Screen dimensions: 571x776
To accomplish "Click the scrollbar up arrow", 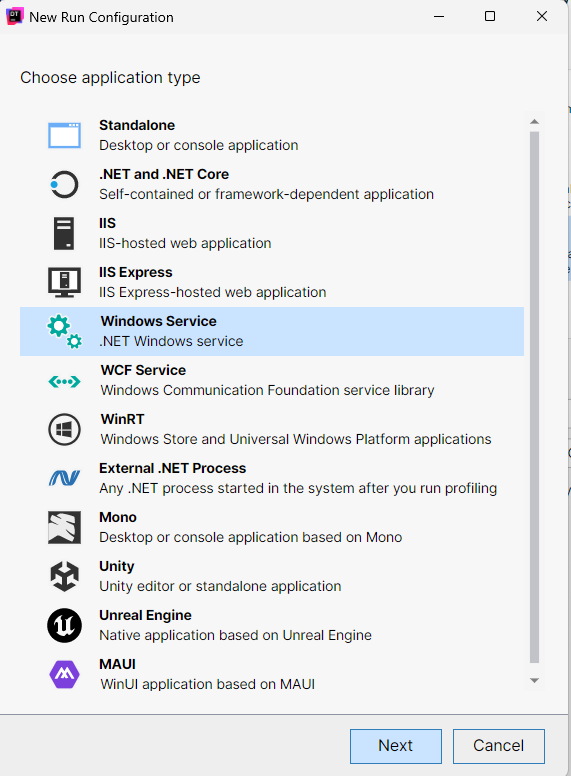I will (x=534, y=122).
